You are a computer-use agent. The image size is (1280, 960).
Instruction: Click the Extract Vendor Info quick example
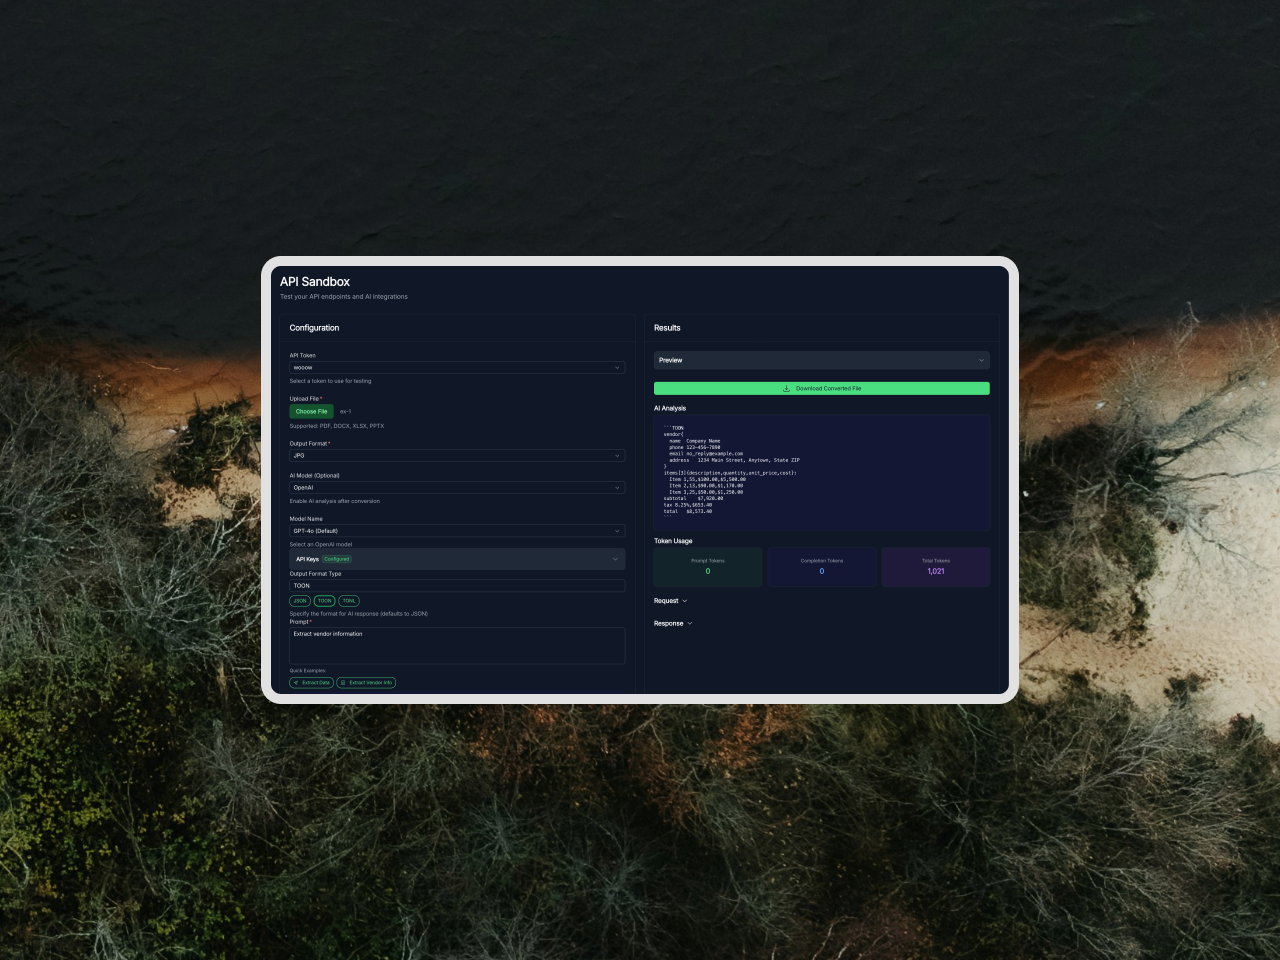pos(366,682)
